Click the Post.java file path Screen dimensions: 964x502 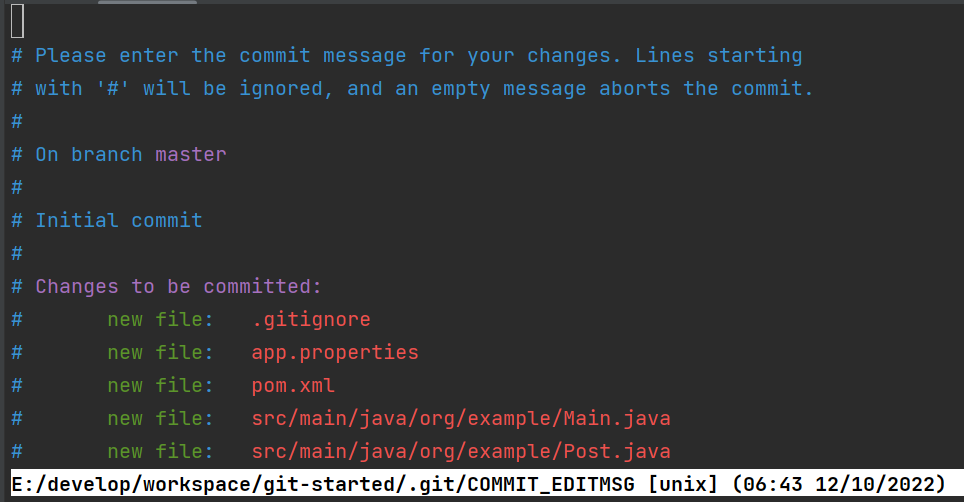pyautogui.click(x=461, y=452)
